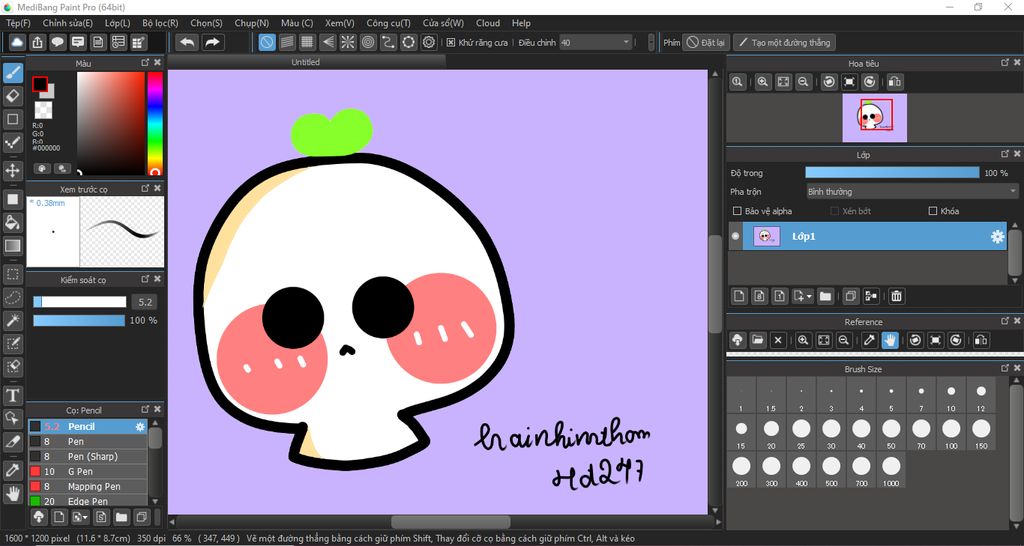Open snap settings gear icon
1024x546 pixels.
[429, 42]
